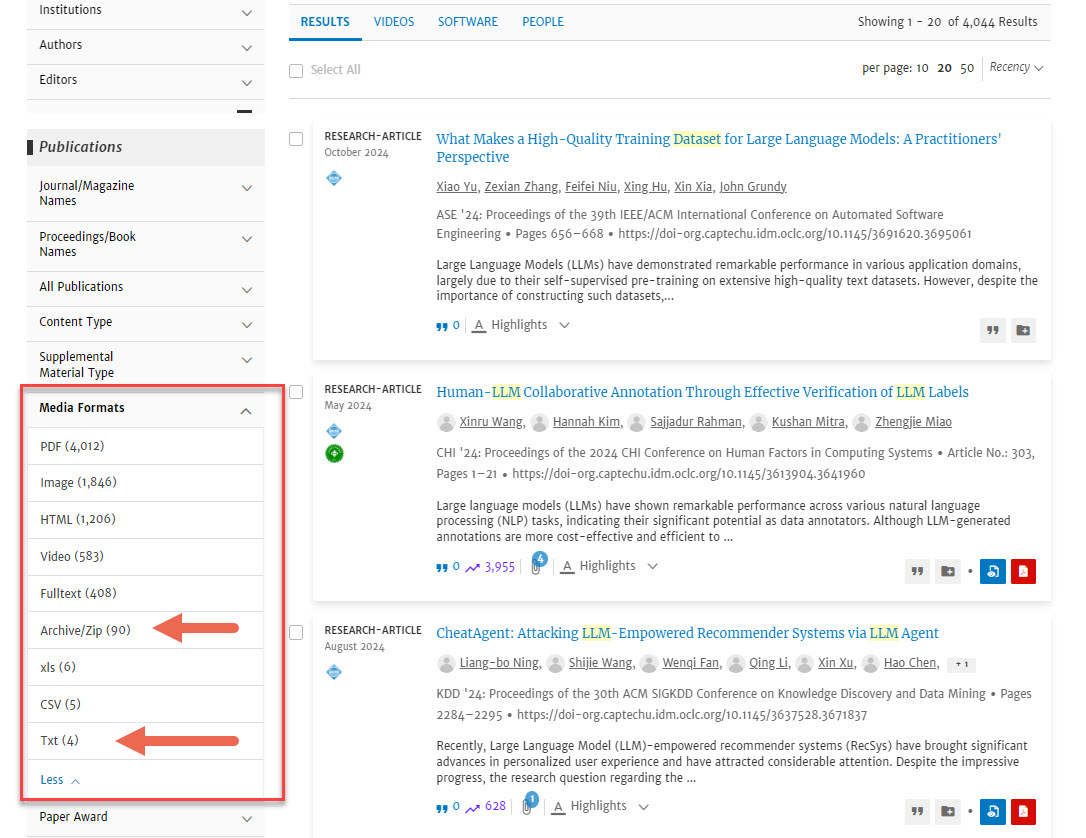The height and width of the screenshot is (838, 1086).
Task: Open the PEOPLE tab
Action: (x=542, y=22)
